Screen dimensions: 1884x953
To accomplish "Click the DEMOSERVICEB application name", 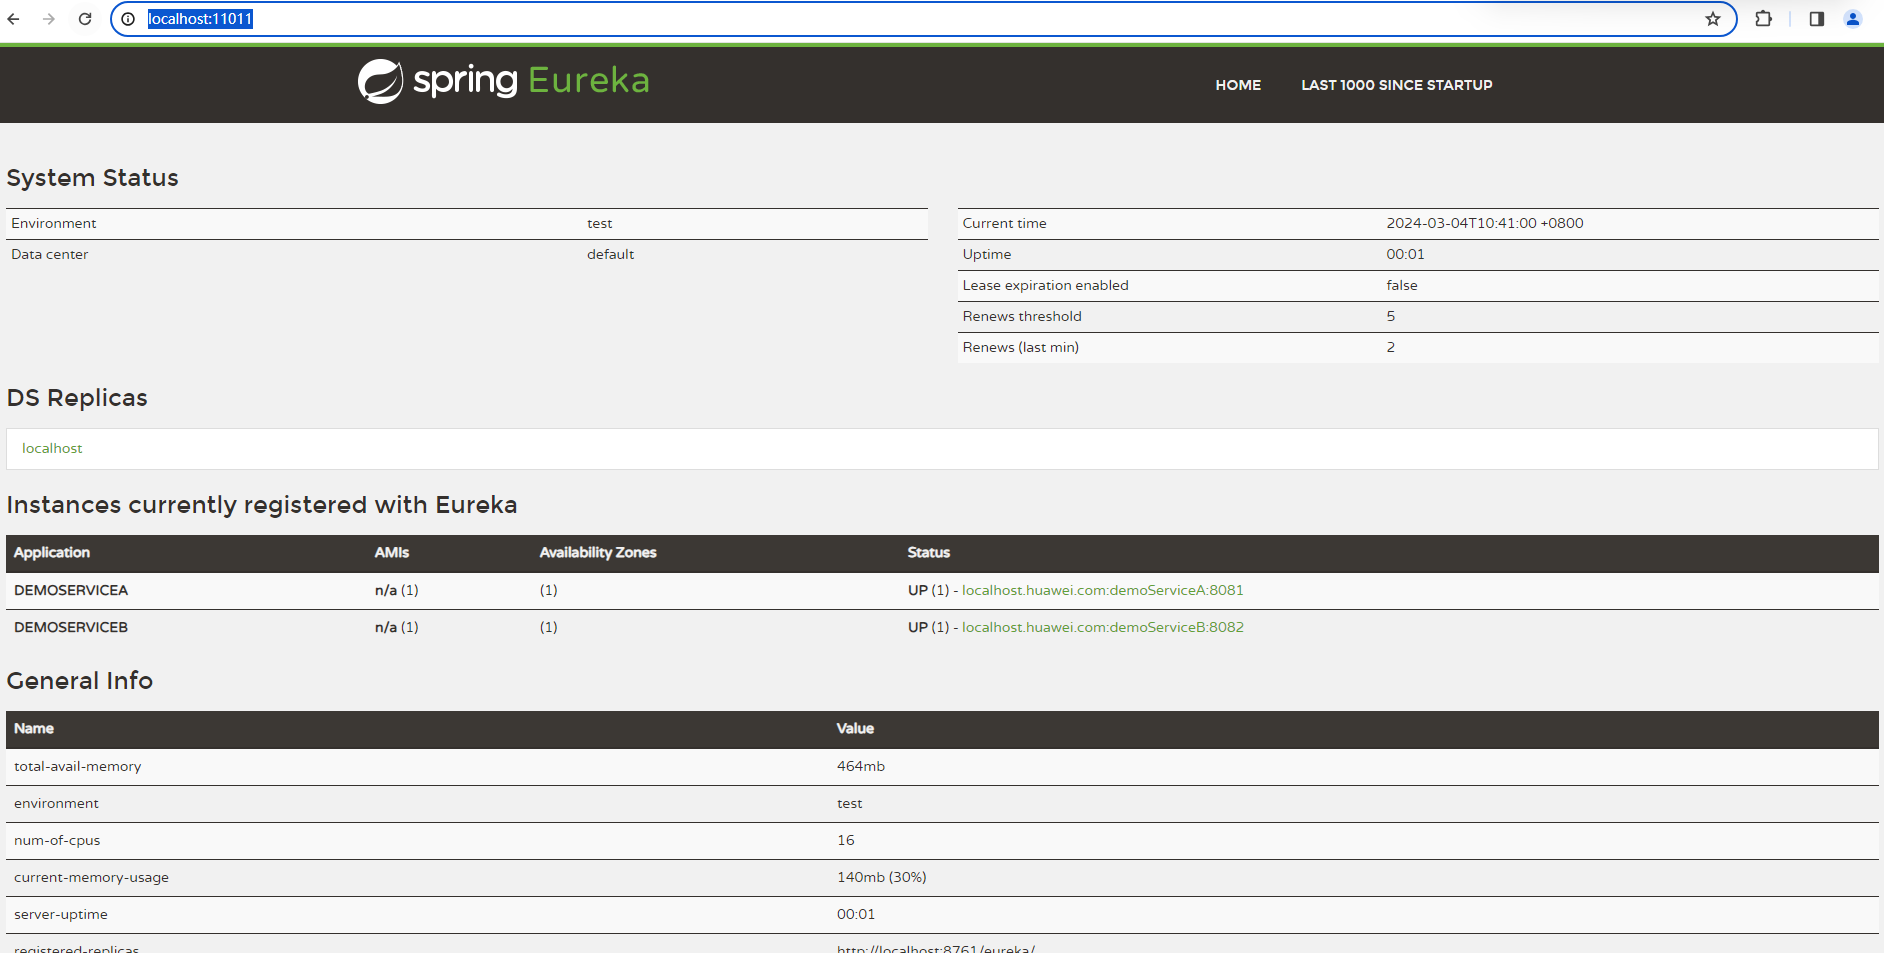I will pyautogui.click(x=71, y=627).
